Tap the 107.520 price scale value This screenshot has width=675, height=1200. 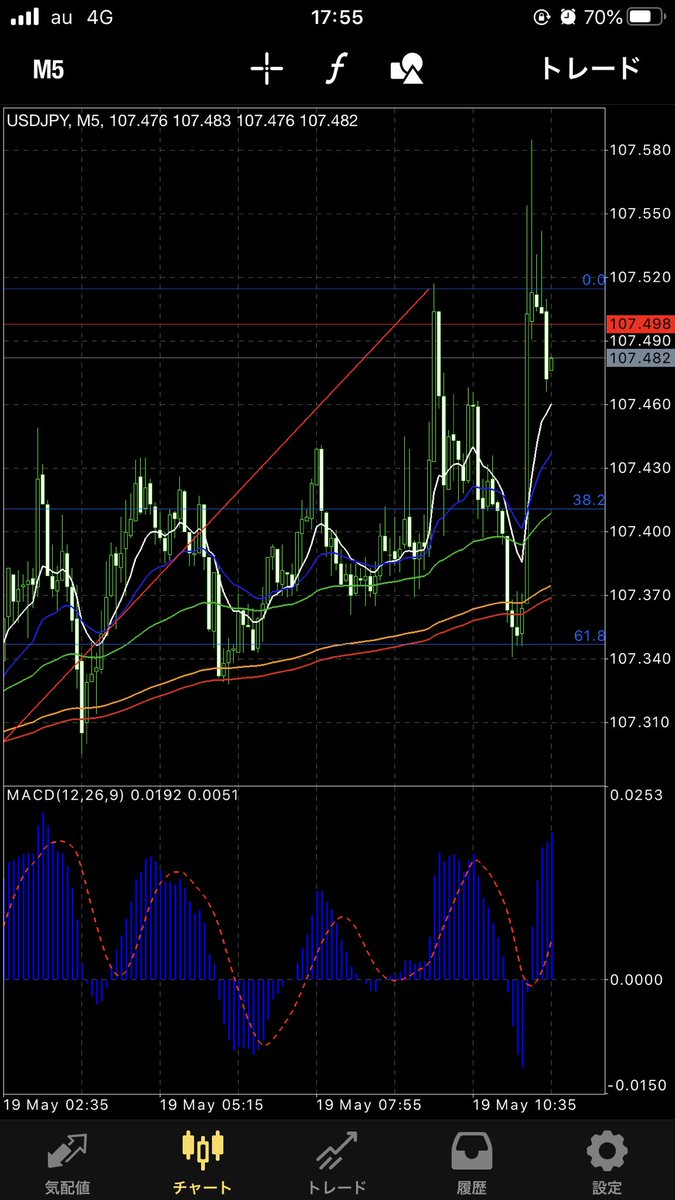click(640, 277)
